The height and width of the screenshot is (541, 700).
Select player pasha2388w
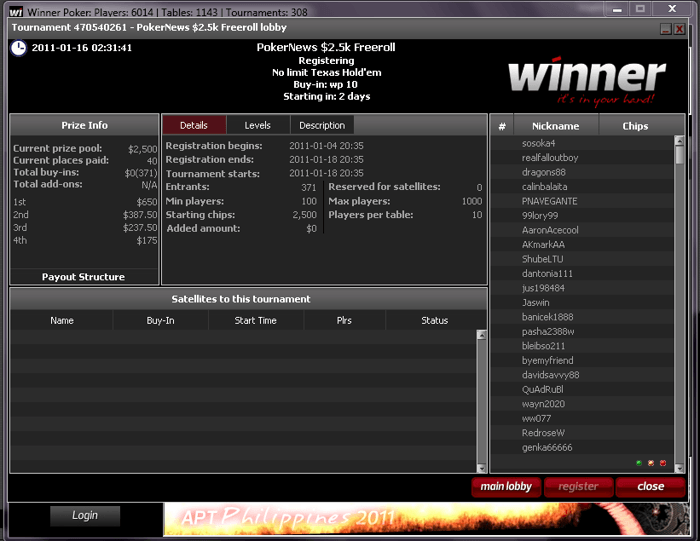(x=583, y=332)
